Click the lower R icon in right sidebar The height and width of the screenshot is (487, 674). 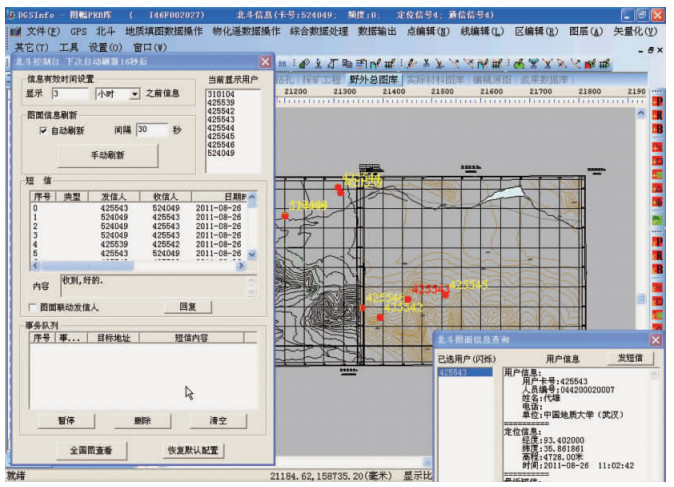coord(658,256)
